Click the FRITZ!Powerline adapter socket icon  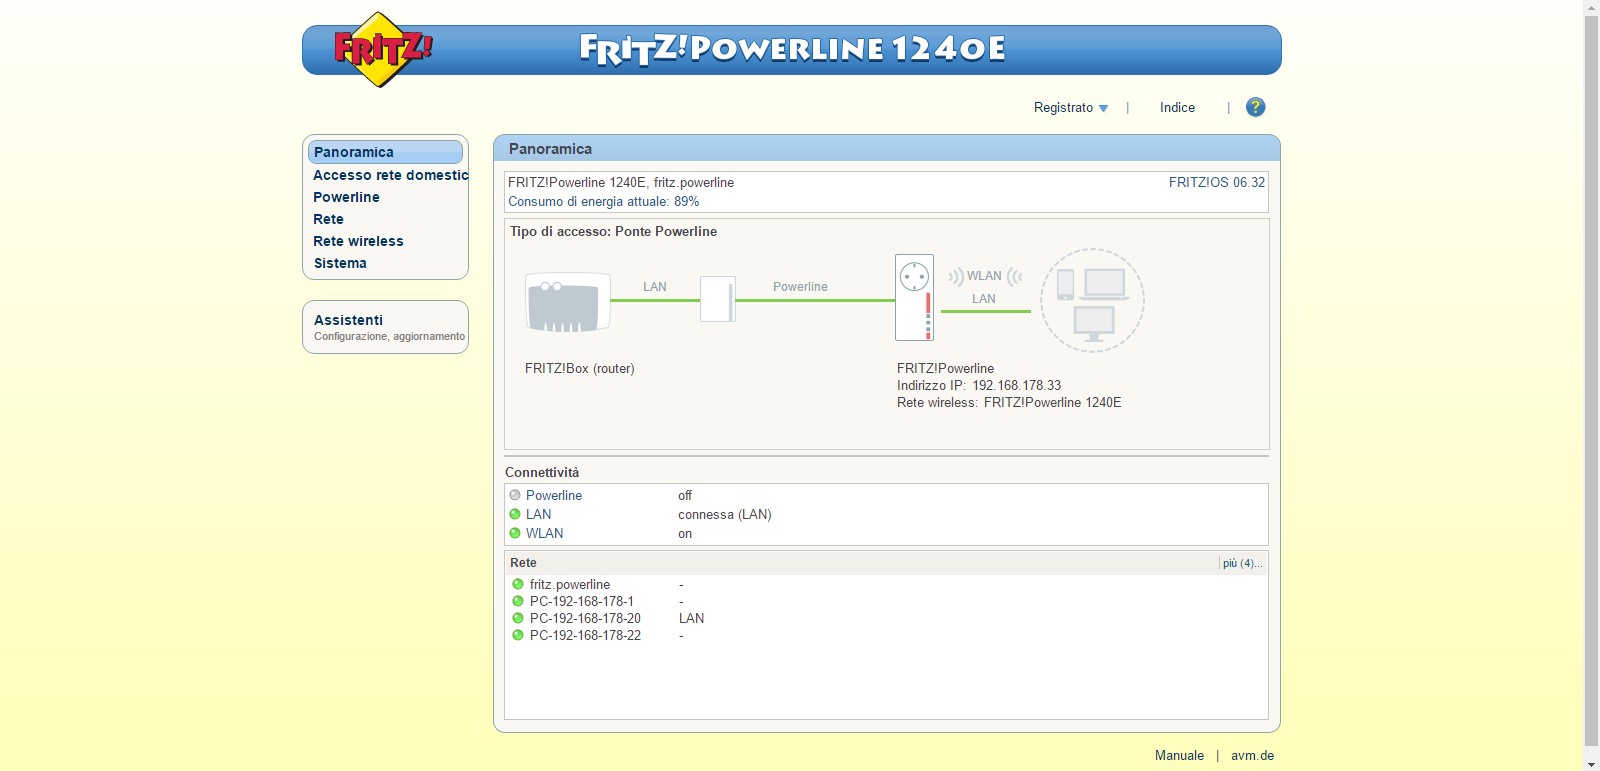coord(914,297)
